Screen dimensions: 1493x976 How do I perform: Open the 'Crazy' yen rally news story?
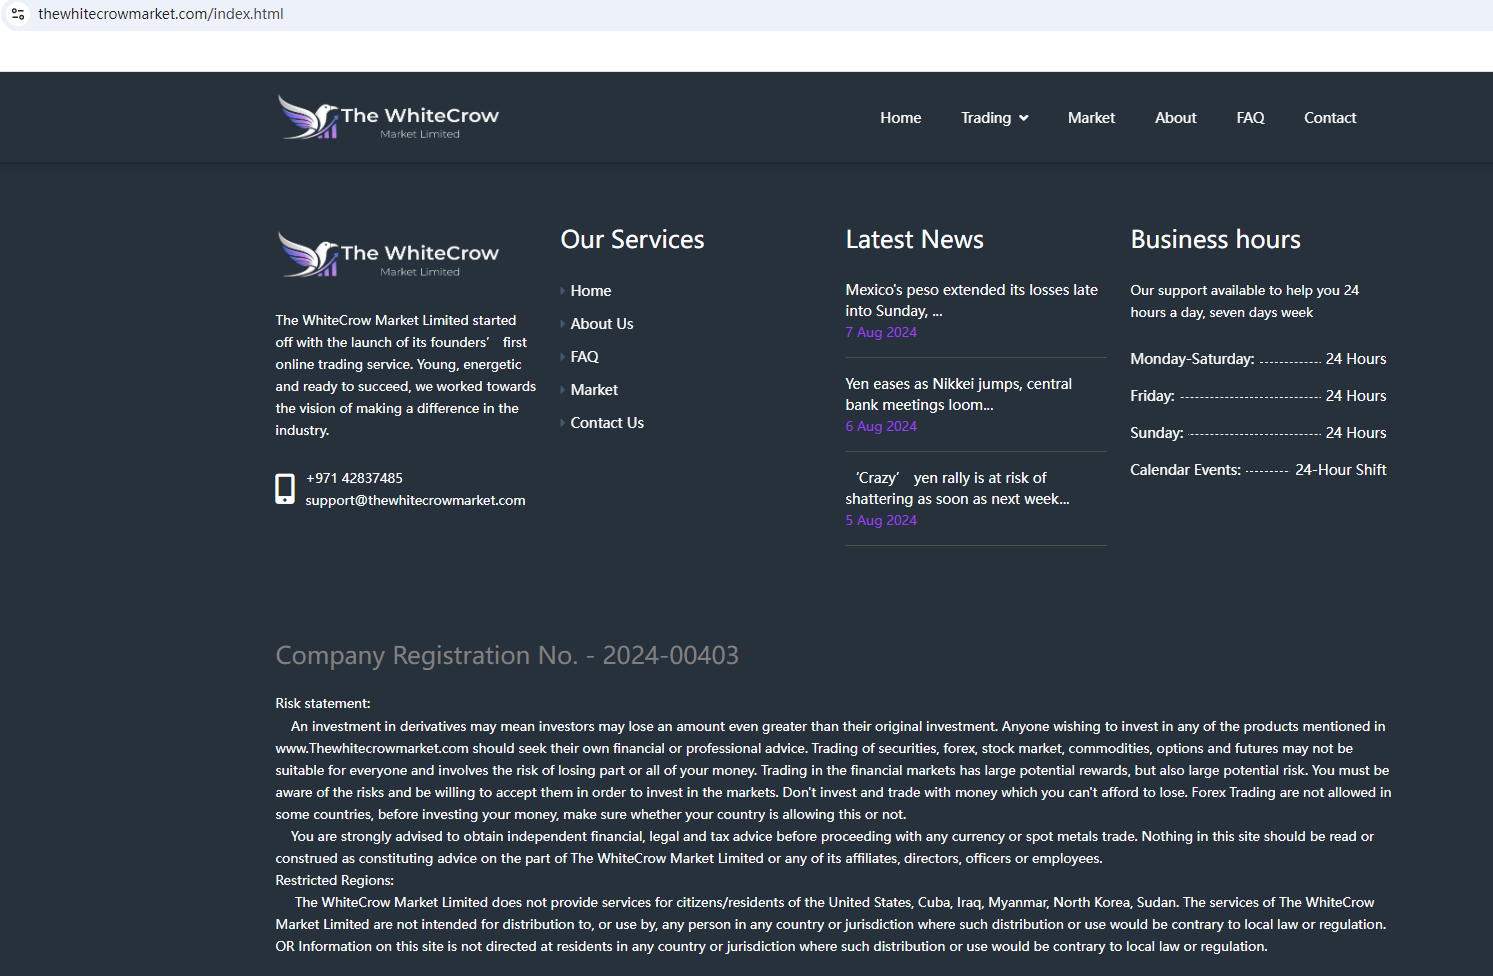[x=957, y=488]
